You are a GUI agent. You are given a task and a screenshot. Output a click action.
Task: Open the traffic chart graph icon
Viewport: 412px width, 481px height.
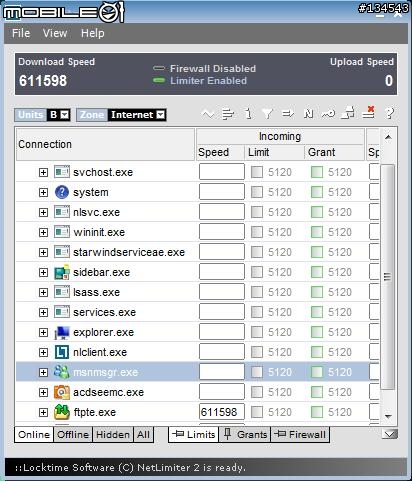click(x=208, y=114)
